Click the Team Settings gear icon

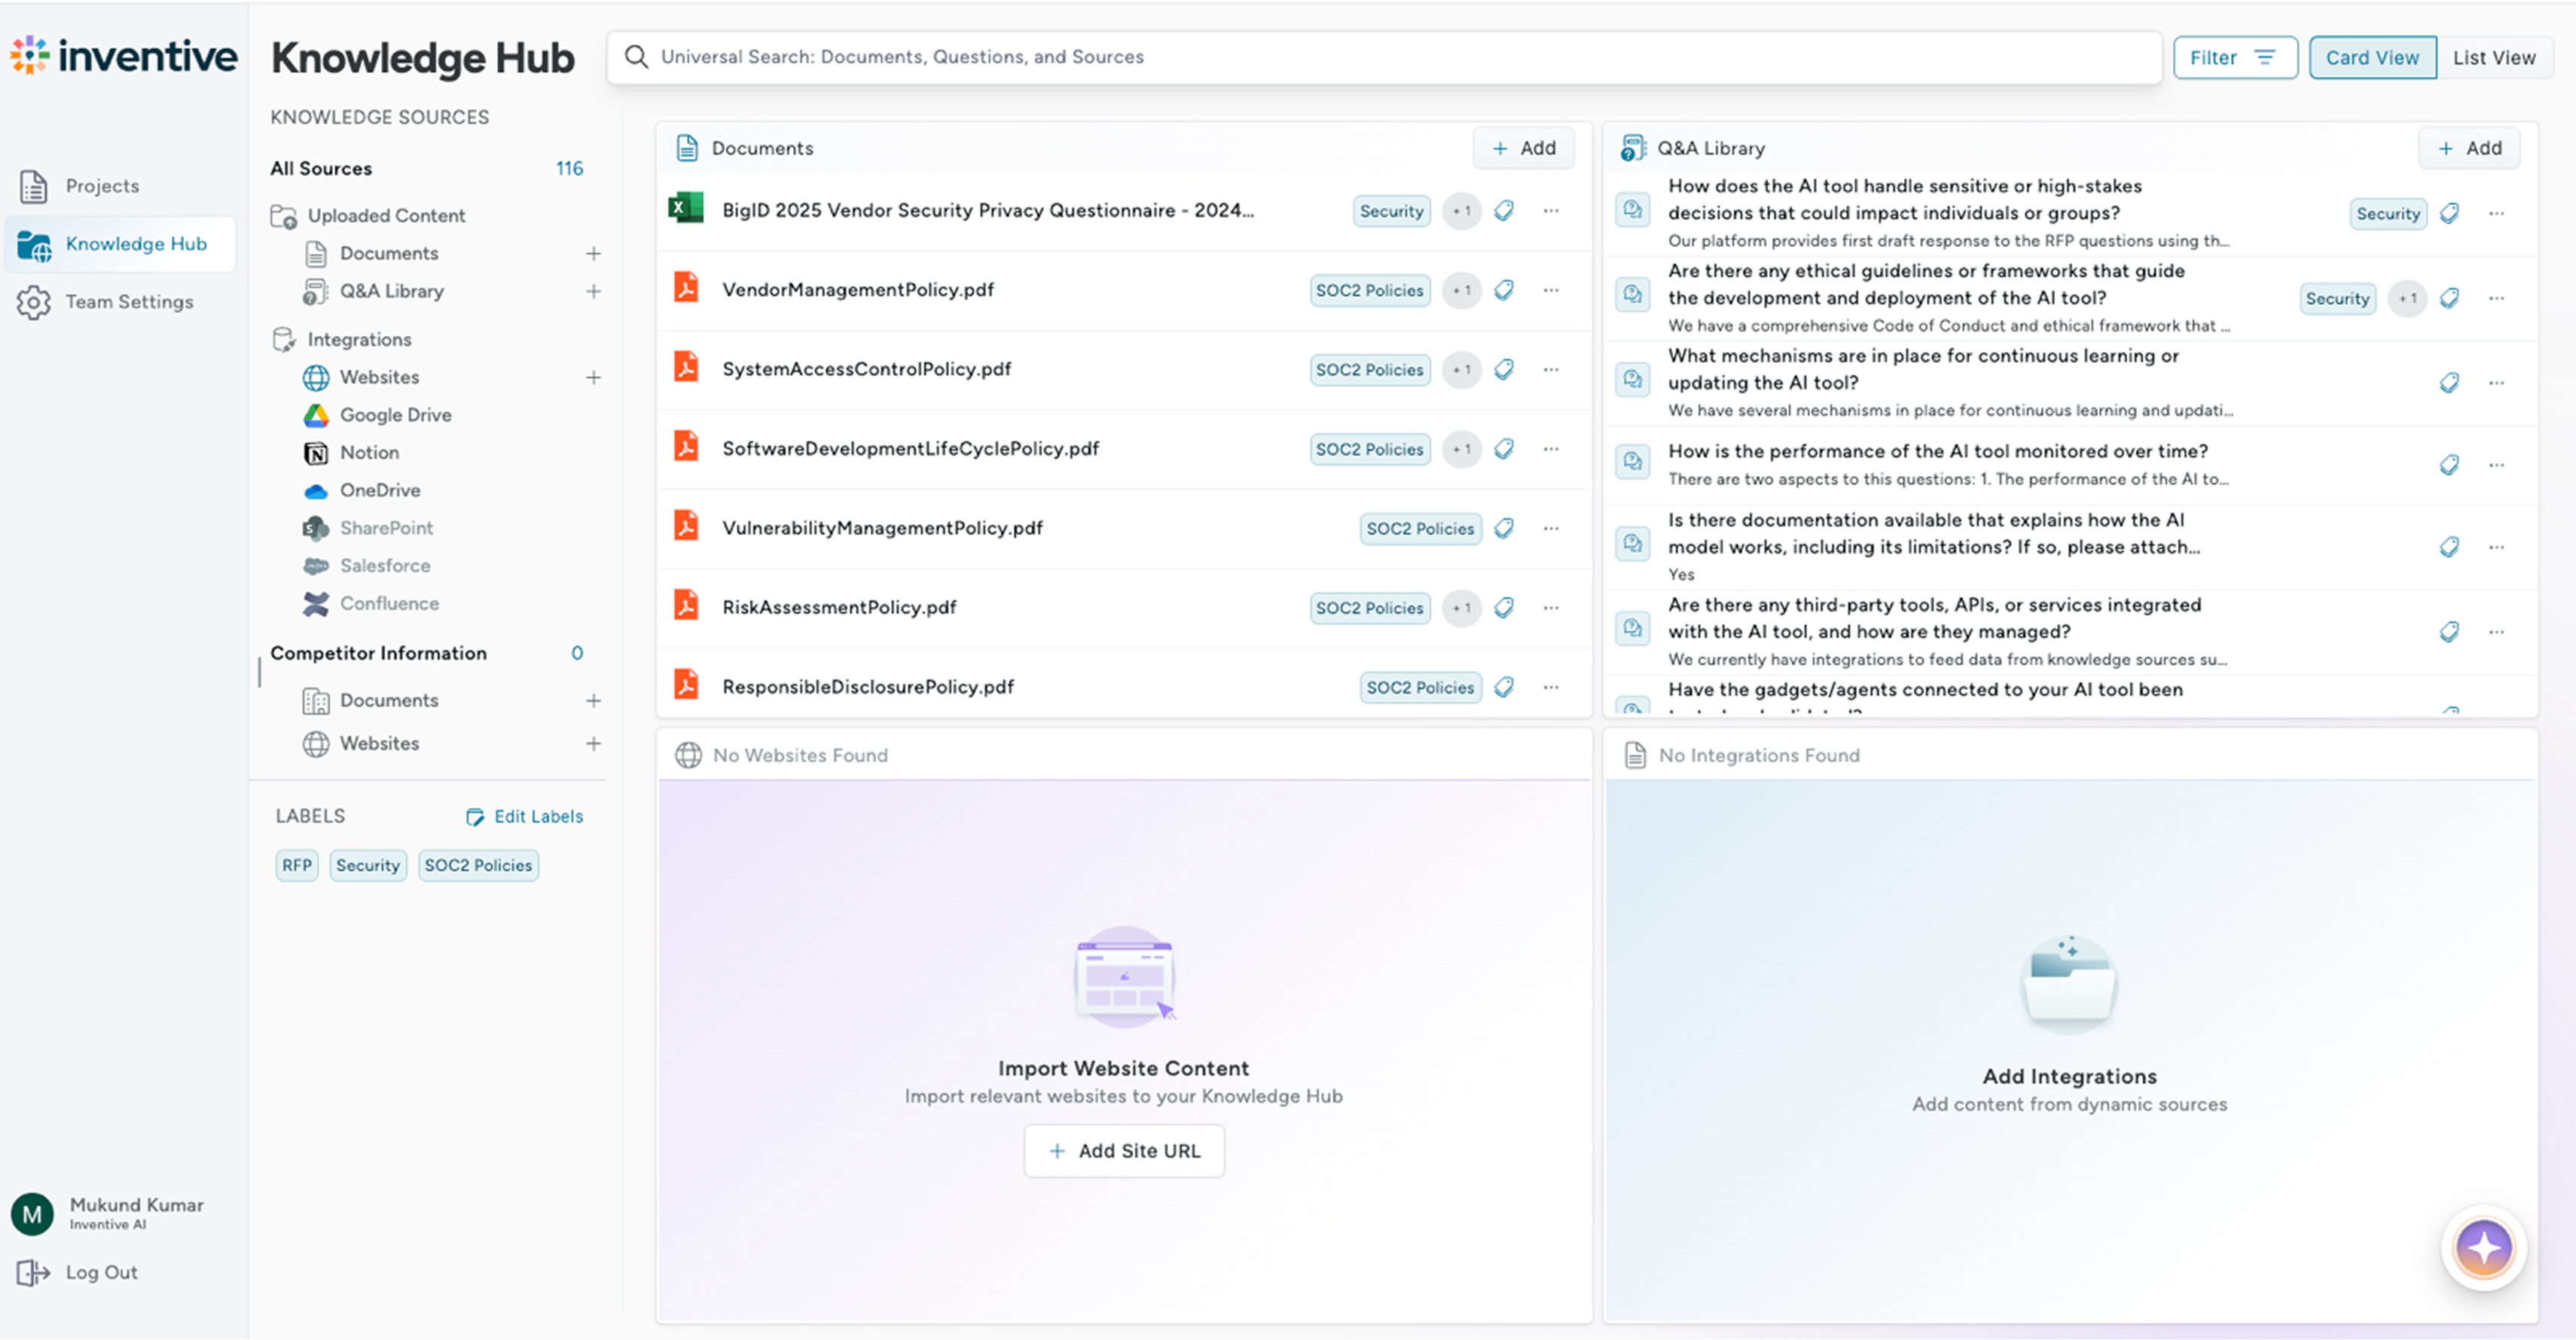34,301
